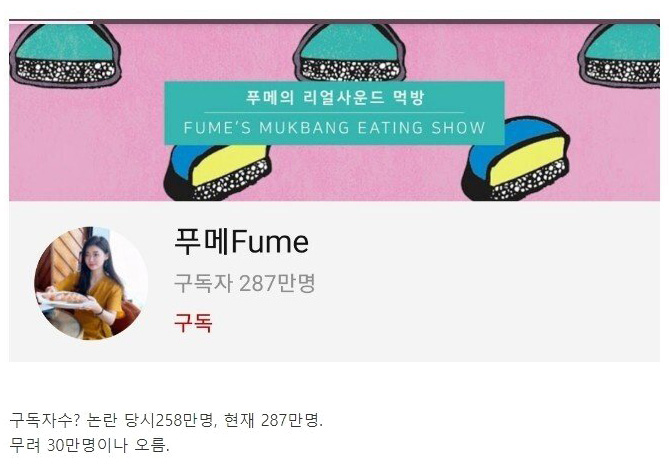
Task: Click the FUME'S MUKBANG EATING SHOW text
Action: pyautogui.click(x=334, y=128)
